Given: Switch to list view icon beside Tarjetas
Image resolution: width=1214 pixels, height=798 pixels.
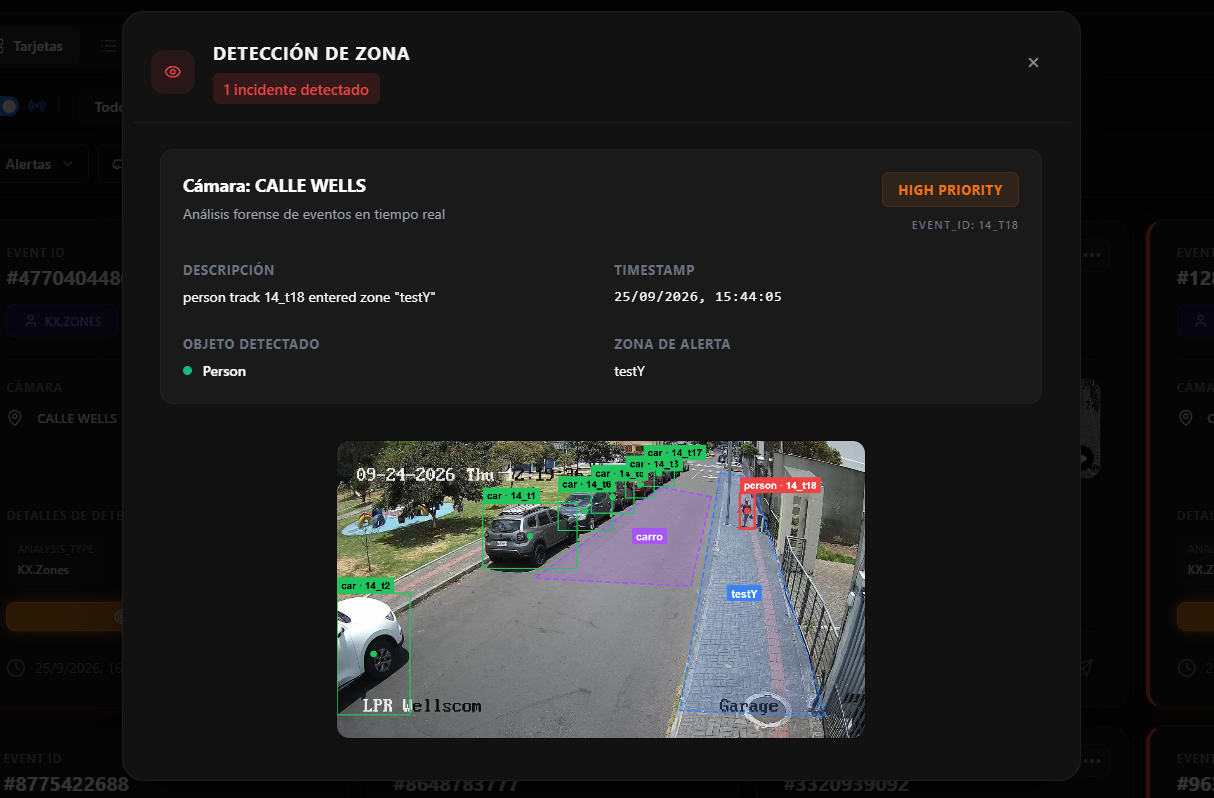Looking at the screenshot, I should (x=109, y=46).
